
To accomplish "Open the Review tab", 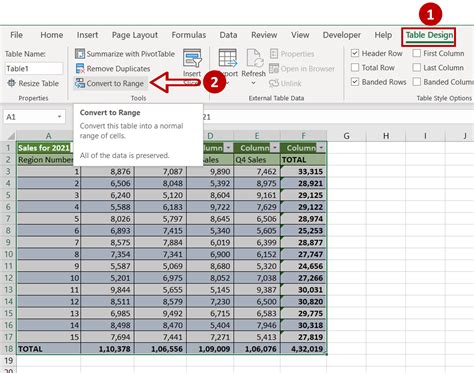I will pos(264,35).
